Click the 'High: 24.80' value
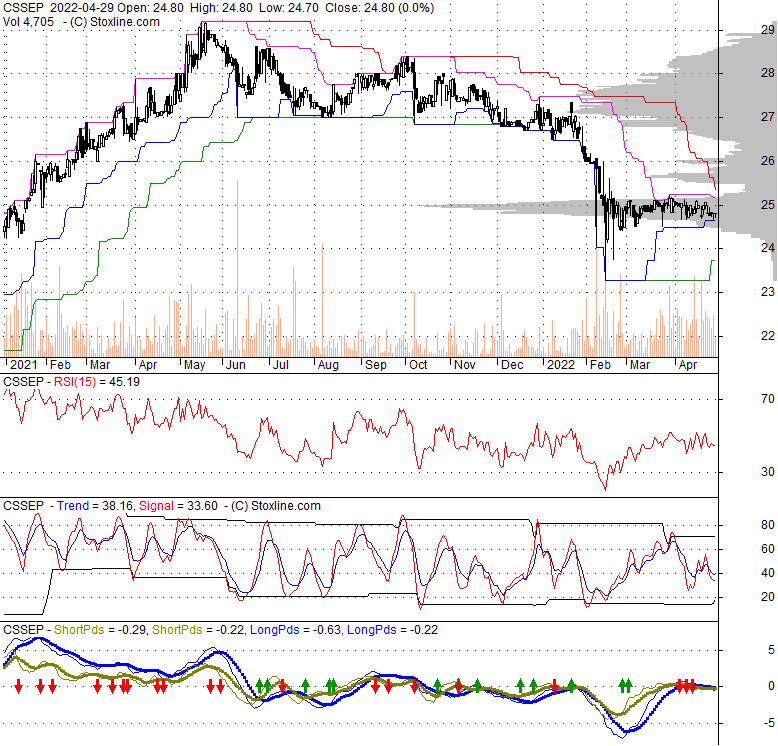Viewport: 778px width, 746px height. coord(221,8)
